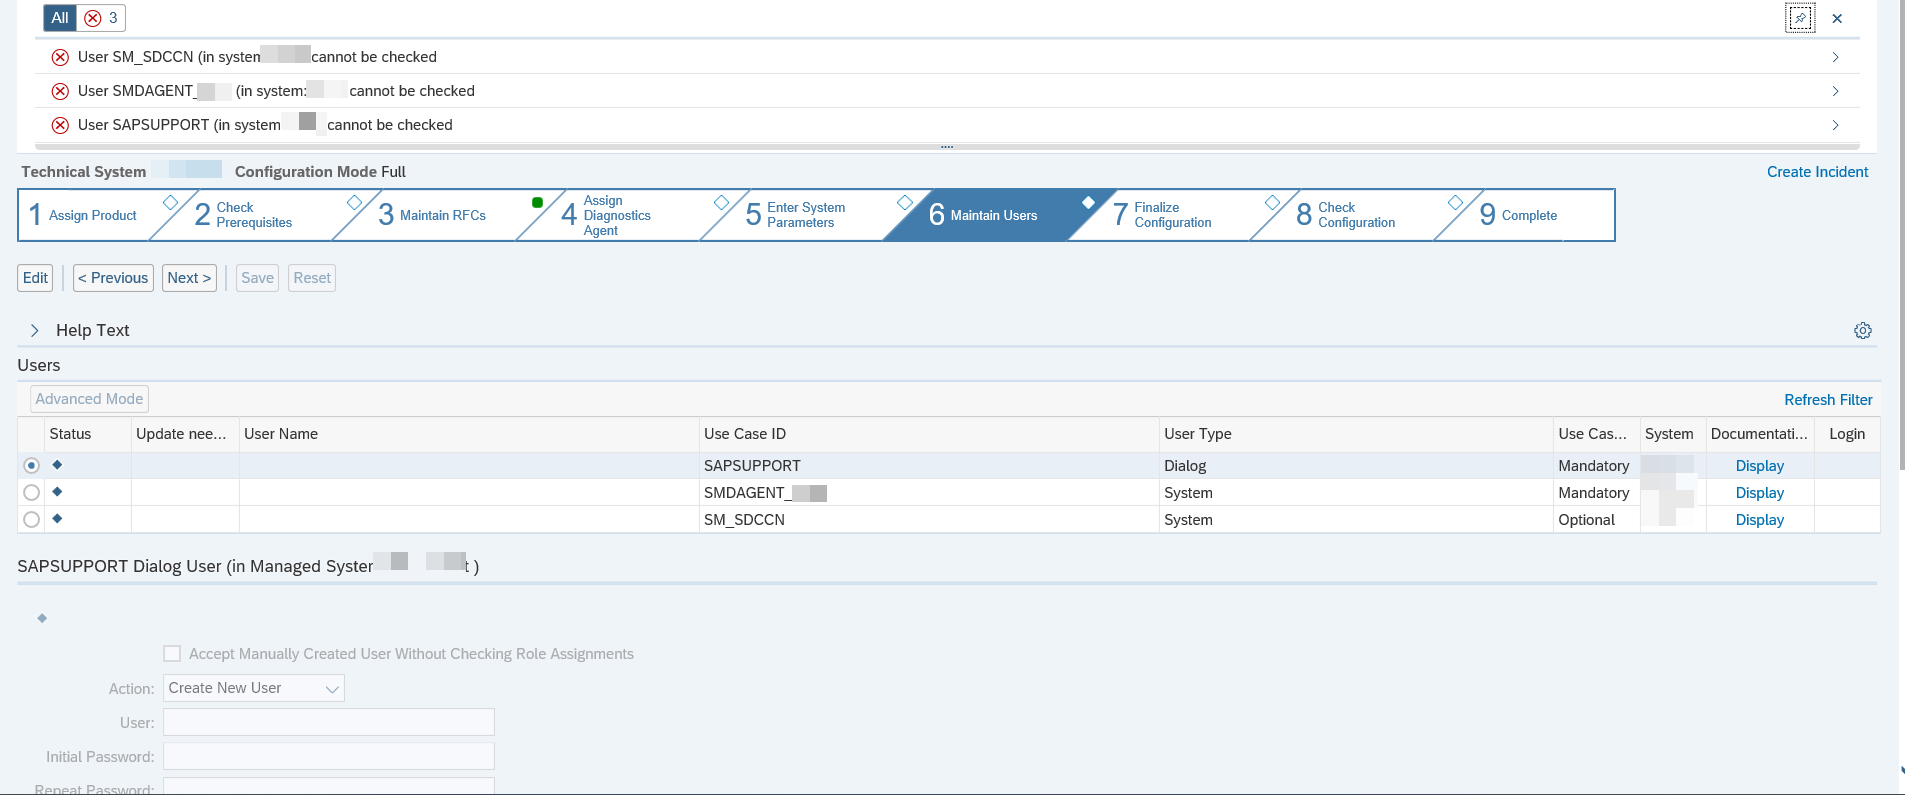Click the Documentation column header

(1759, 434)
